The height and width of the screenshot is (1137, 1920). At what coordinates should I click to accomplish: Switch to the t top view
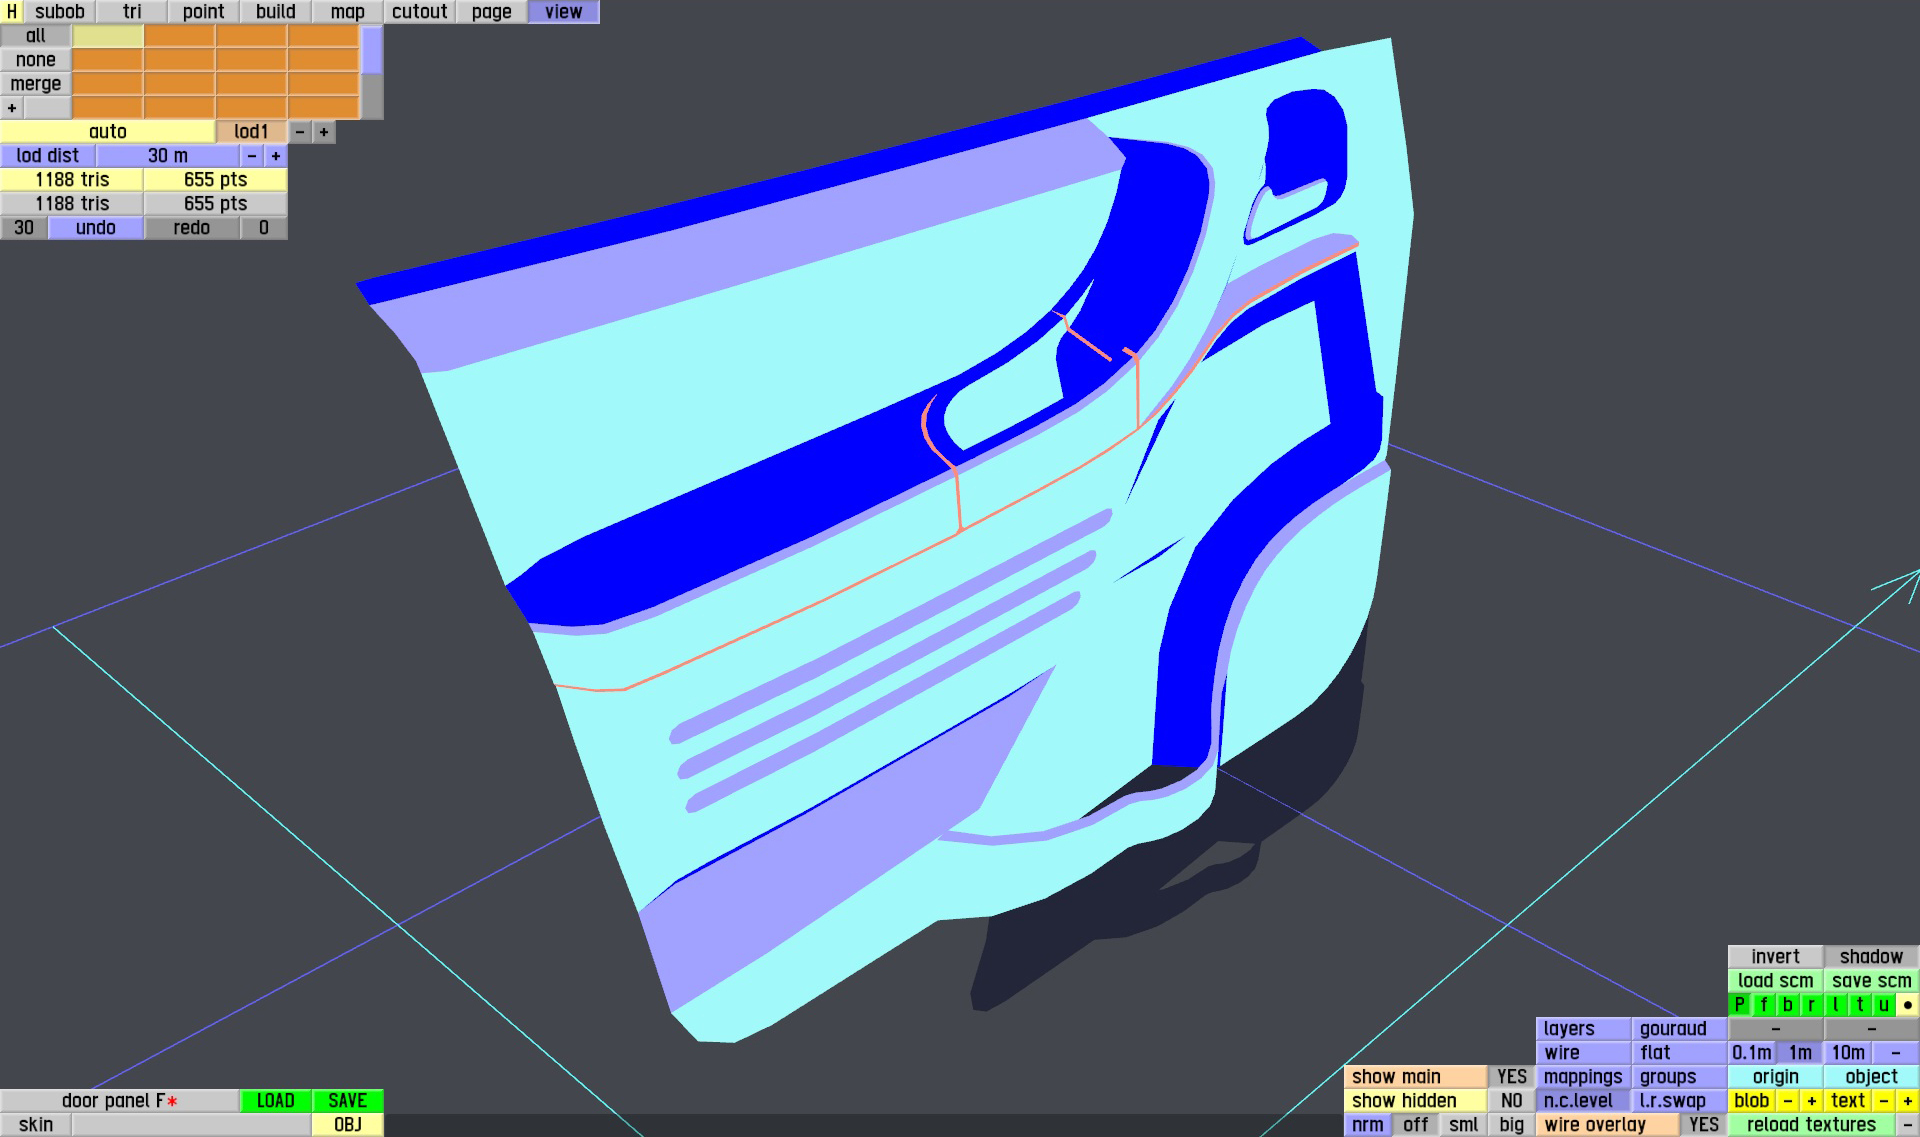tap(1859, 1005)
